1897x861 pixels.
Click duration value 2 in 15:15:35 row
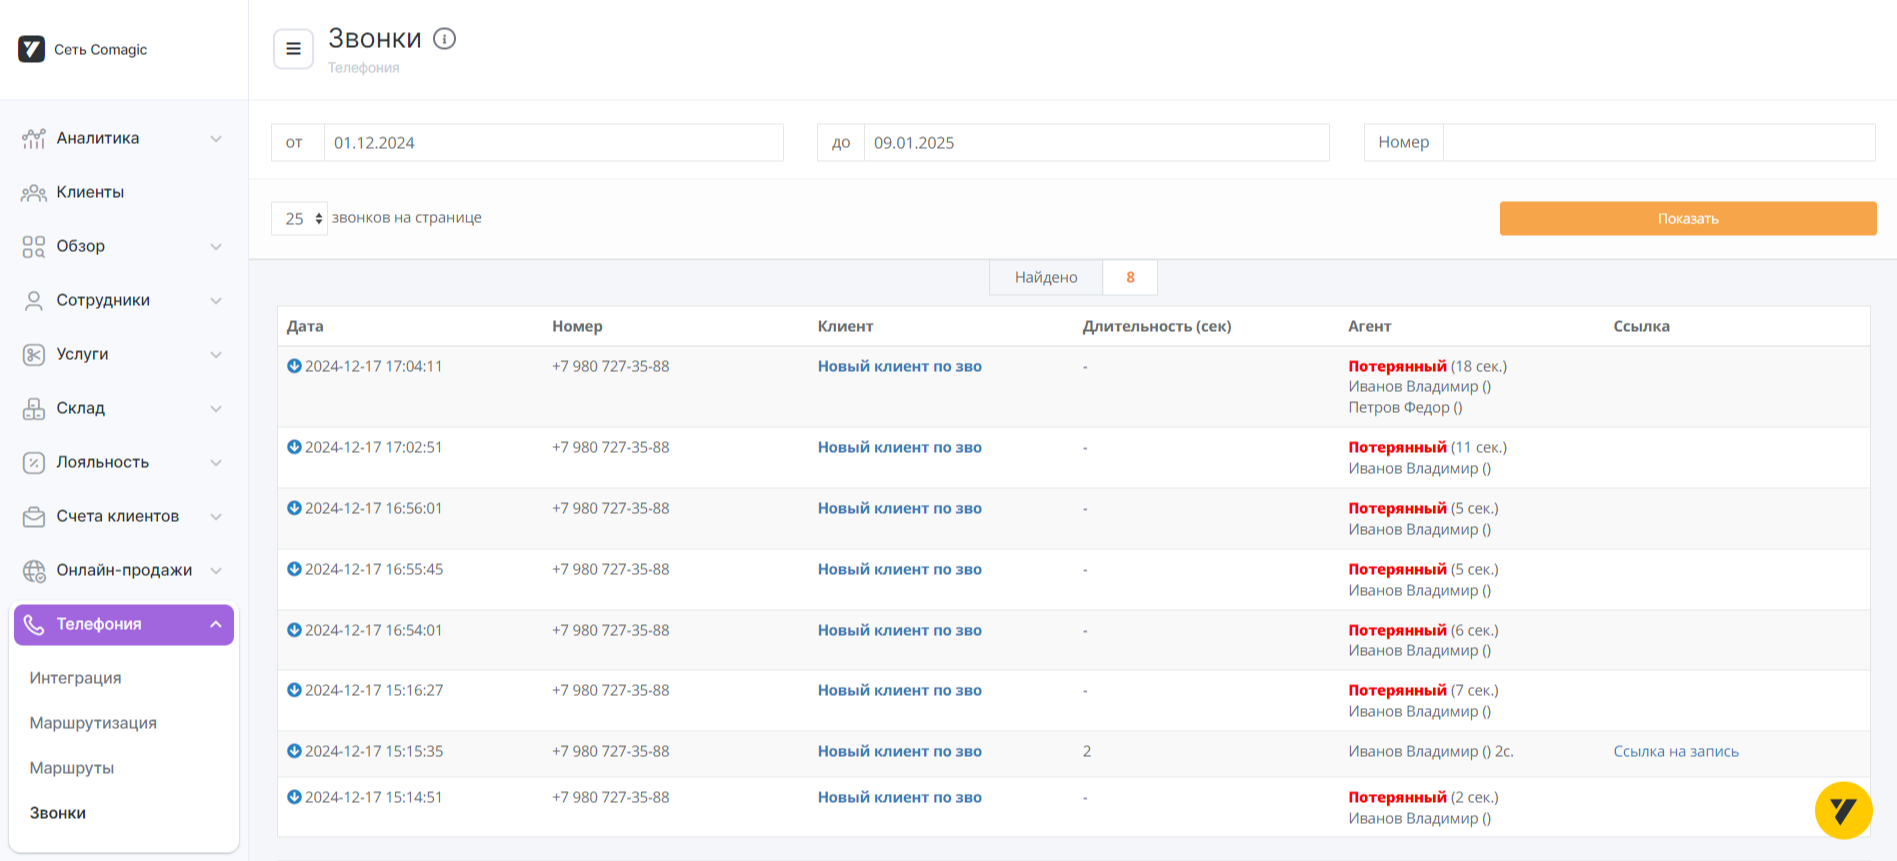click(x=1087, y=751)
